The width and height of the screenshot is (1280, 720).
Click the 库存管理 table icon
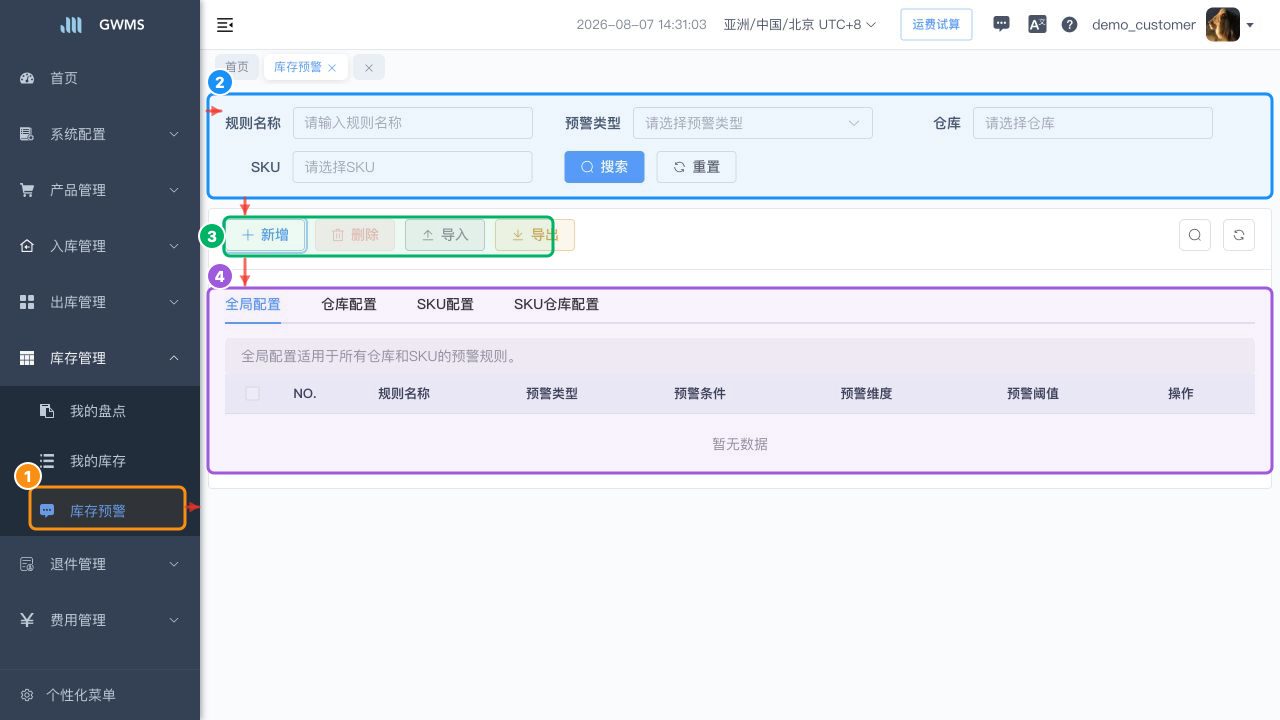tap(27, 358)
